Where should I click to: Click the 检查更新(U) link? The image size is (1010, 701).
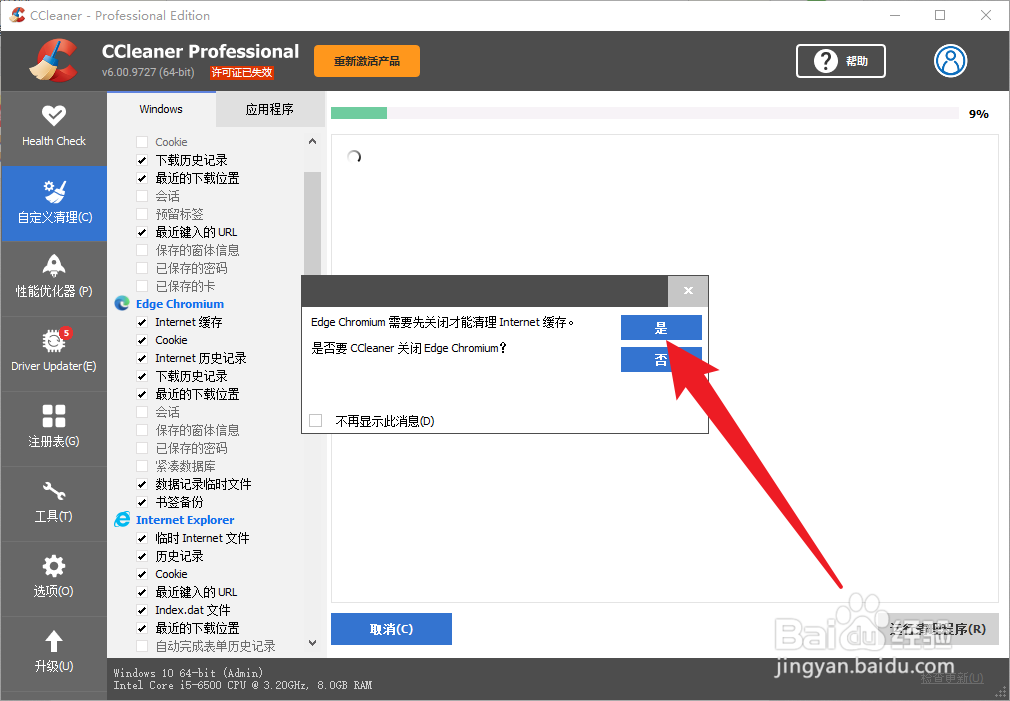click(x=951, y=678)
